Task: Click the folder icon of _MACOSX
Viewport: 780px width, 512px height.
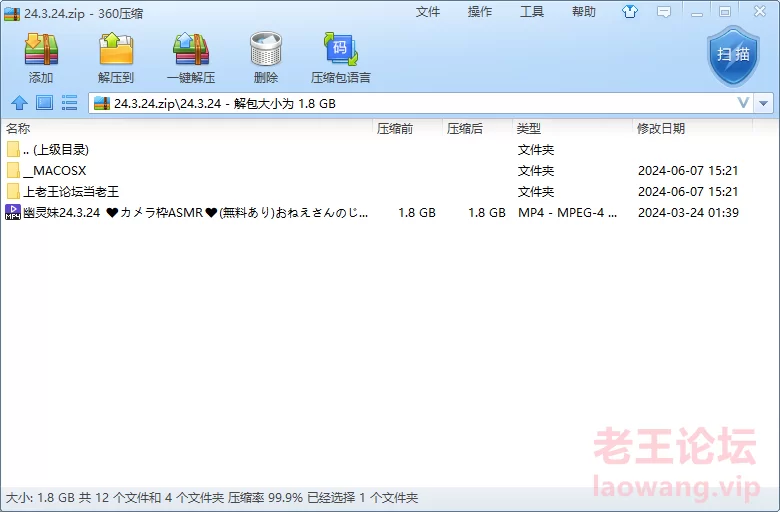Action: pyautogui.click(x=13, y=171)
